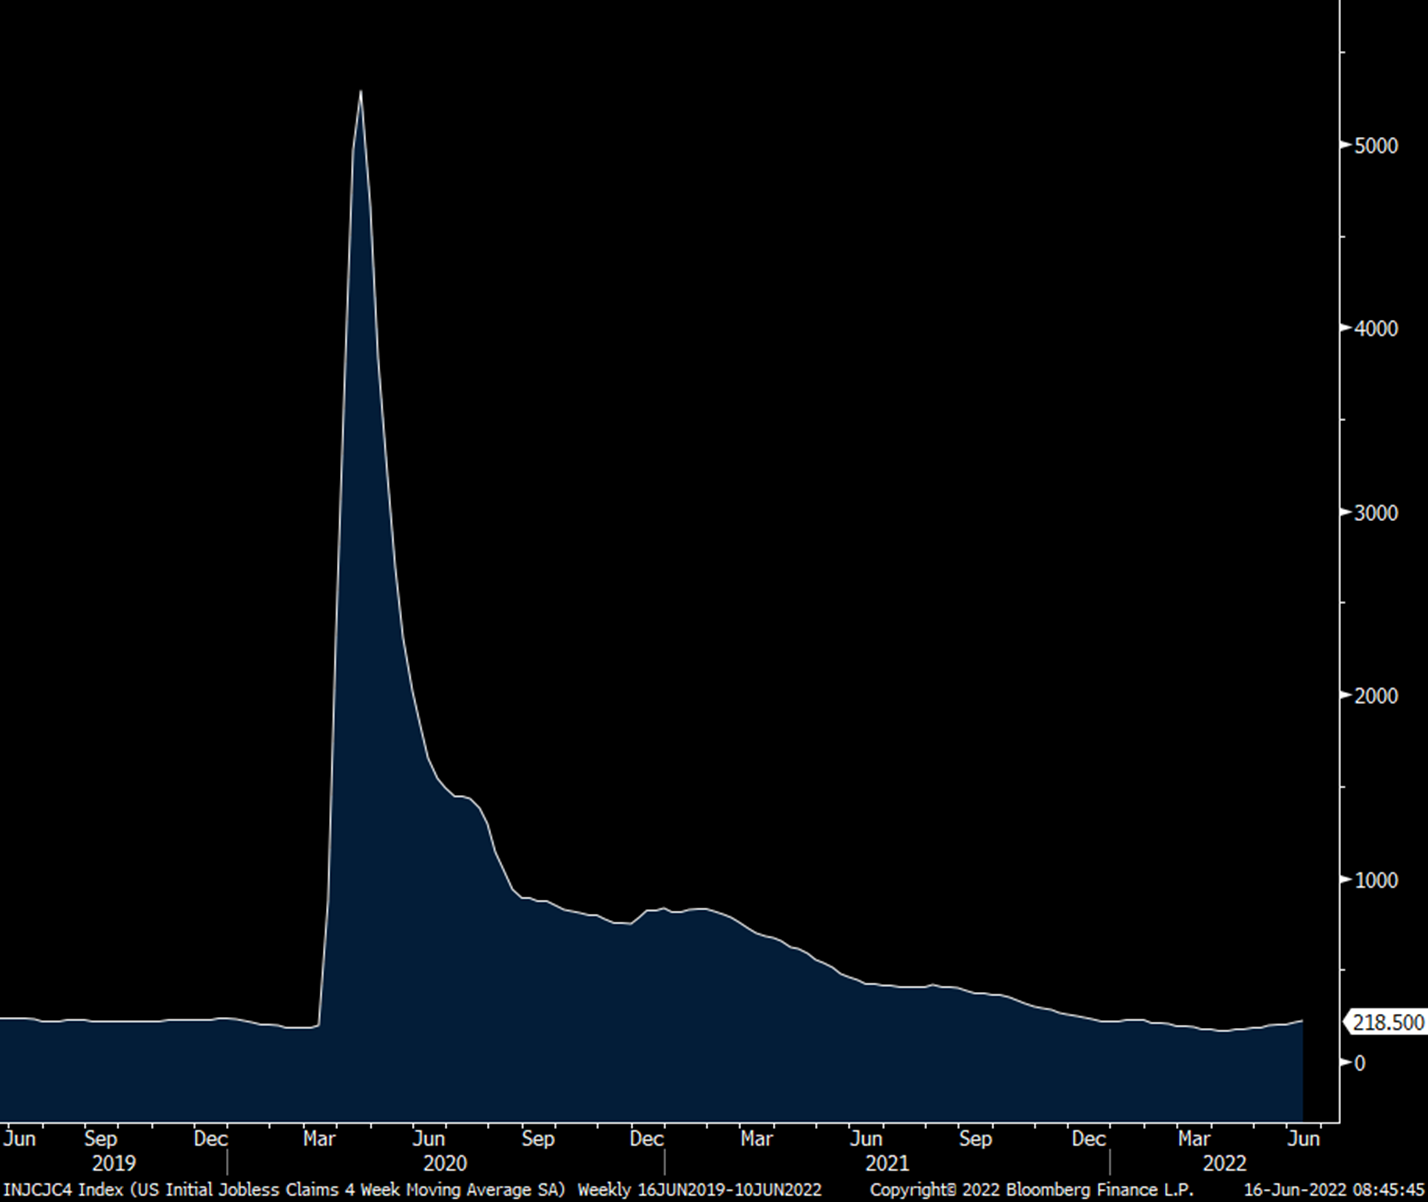Select the 2000 y-axis label
Image resolution: width=1428 pixels, height=1202 pixels.
tap(1376, 695)
